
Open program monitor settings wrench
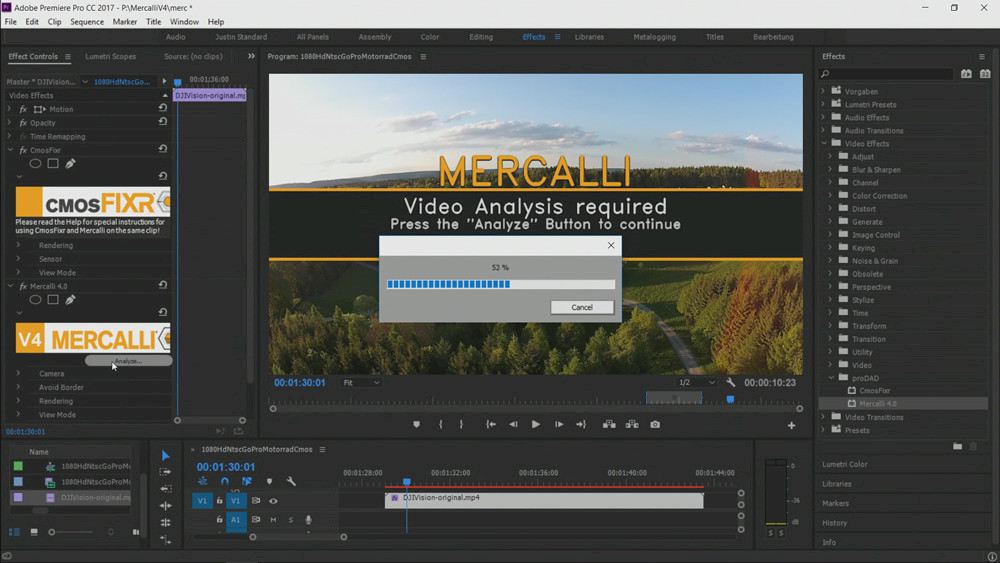pos(731,383)
